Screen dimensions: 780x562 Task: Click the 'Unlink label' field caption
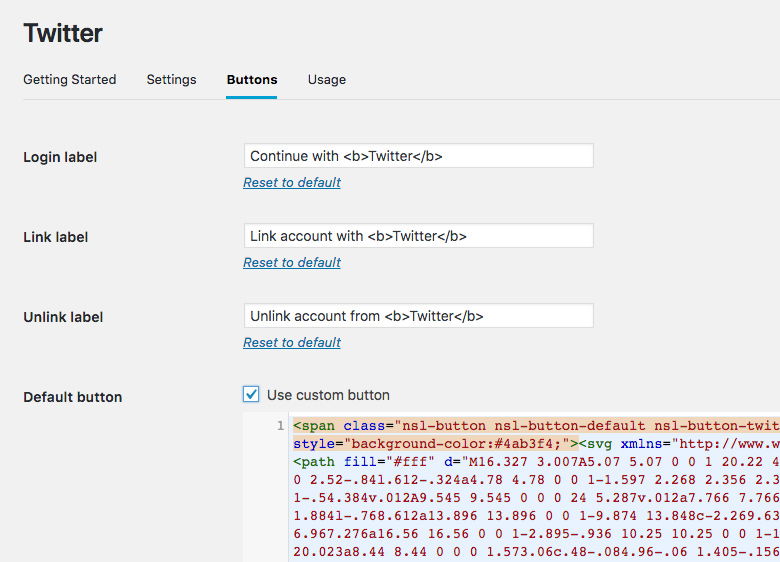click(63, 317)
